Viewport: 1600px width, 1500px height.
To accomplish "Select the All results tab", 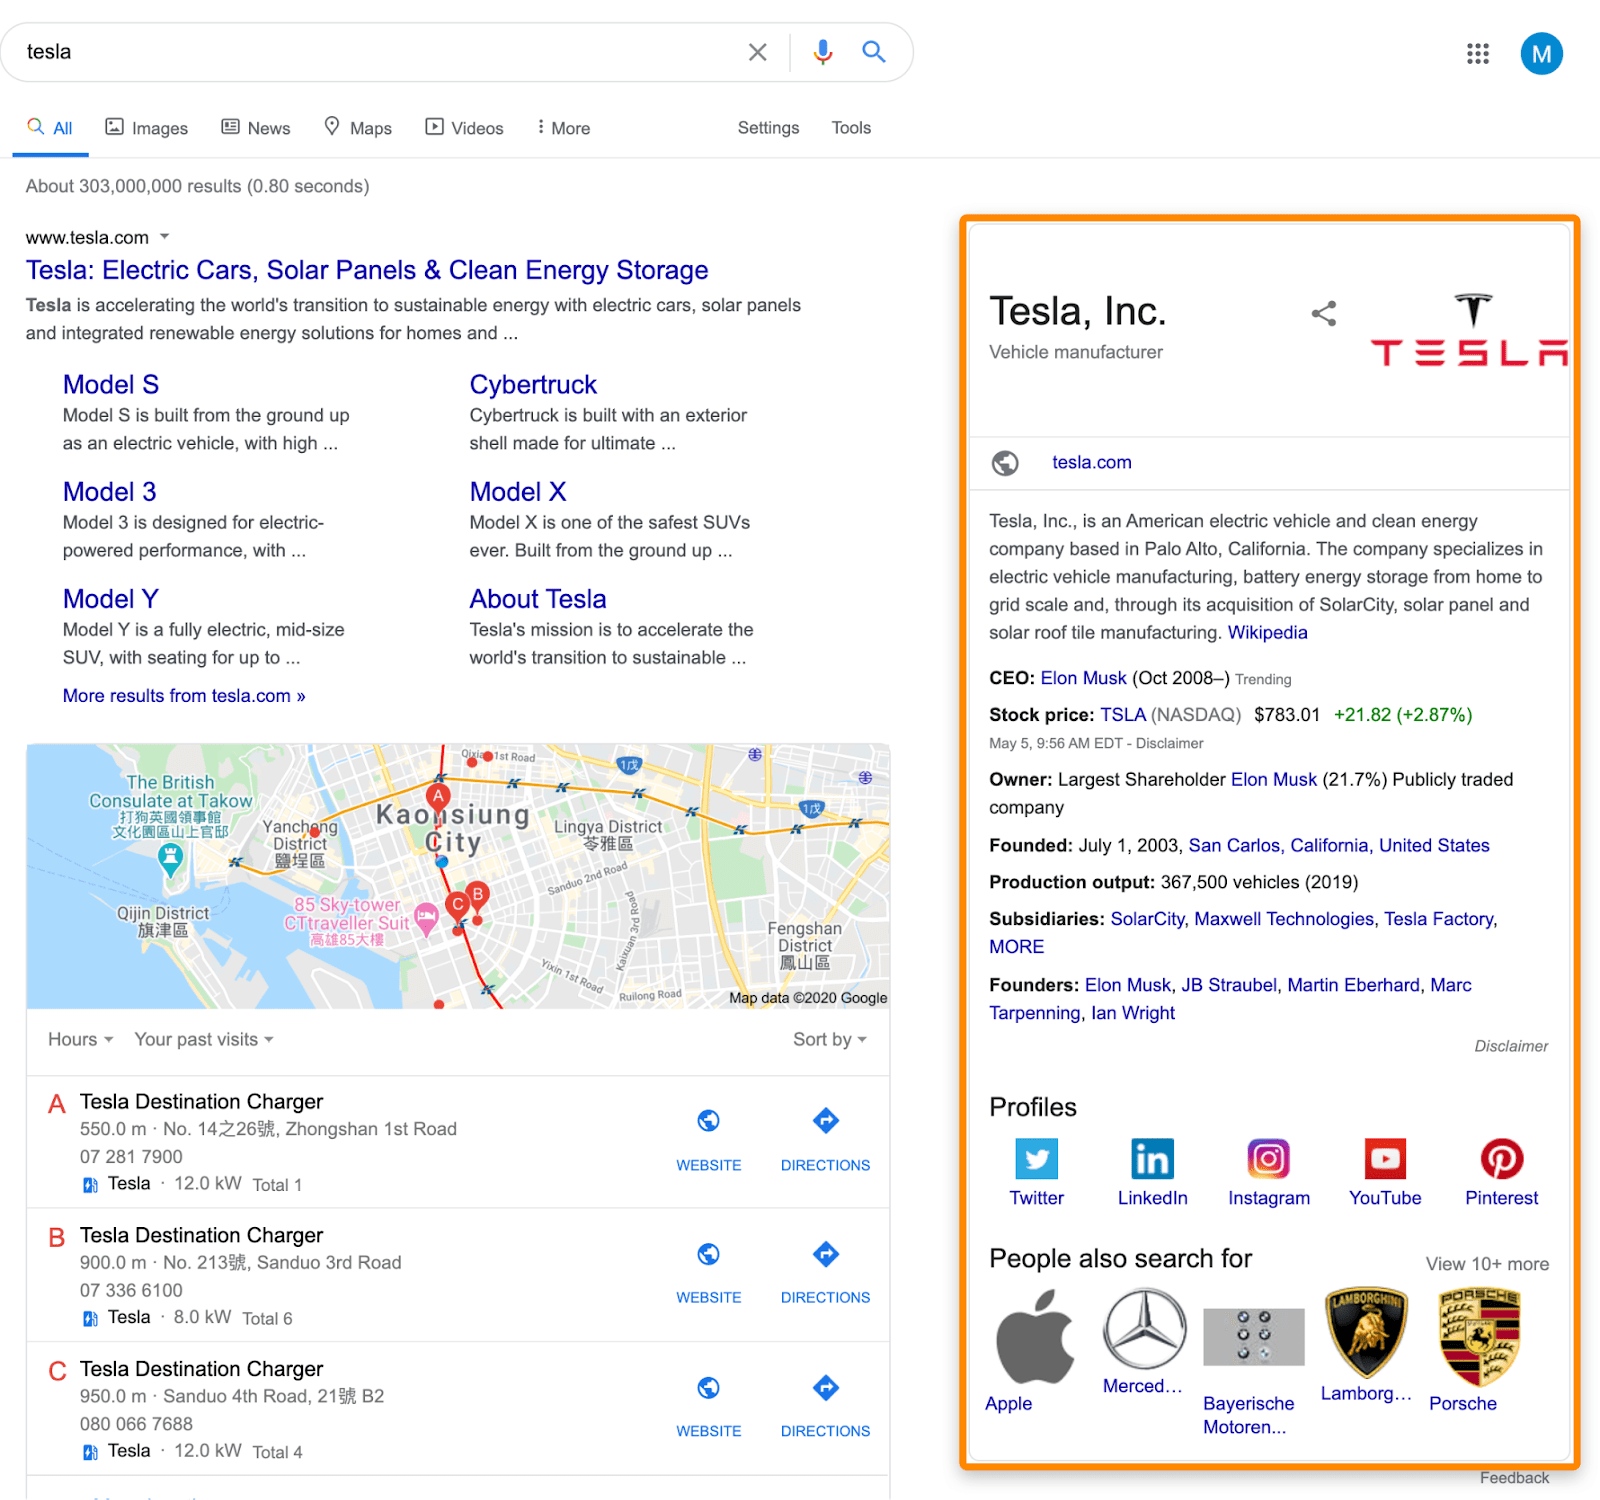I will [x=50, y=128].
